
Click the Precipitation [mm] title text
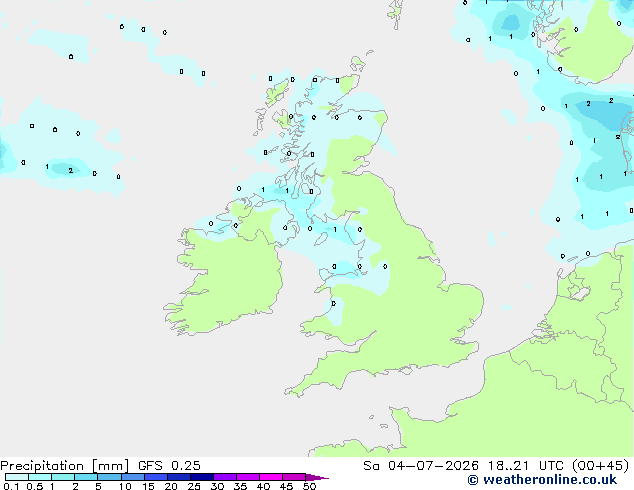(x=65, y=466)
